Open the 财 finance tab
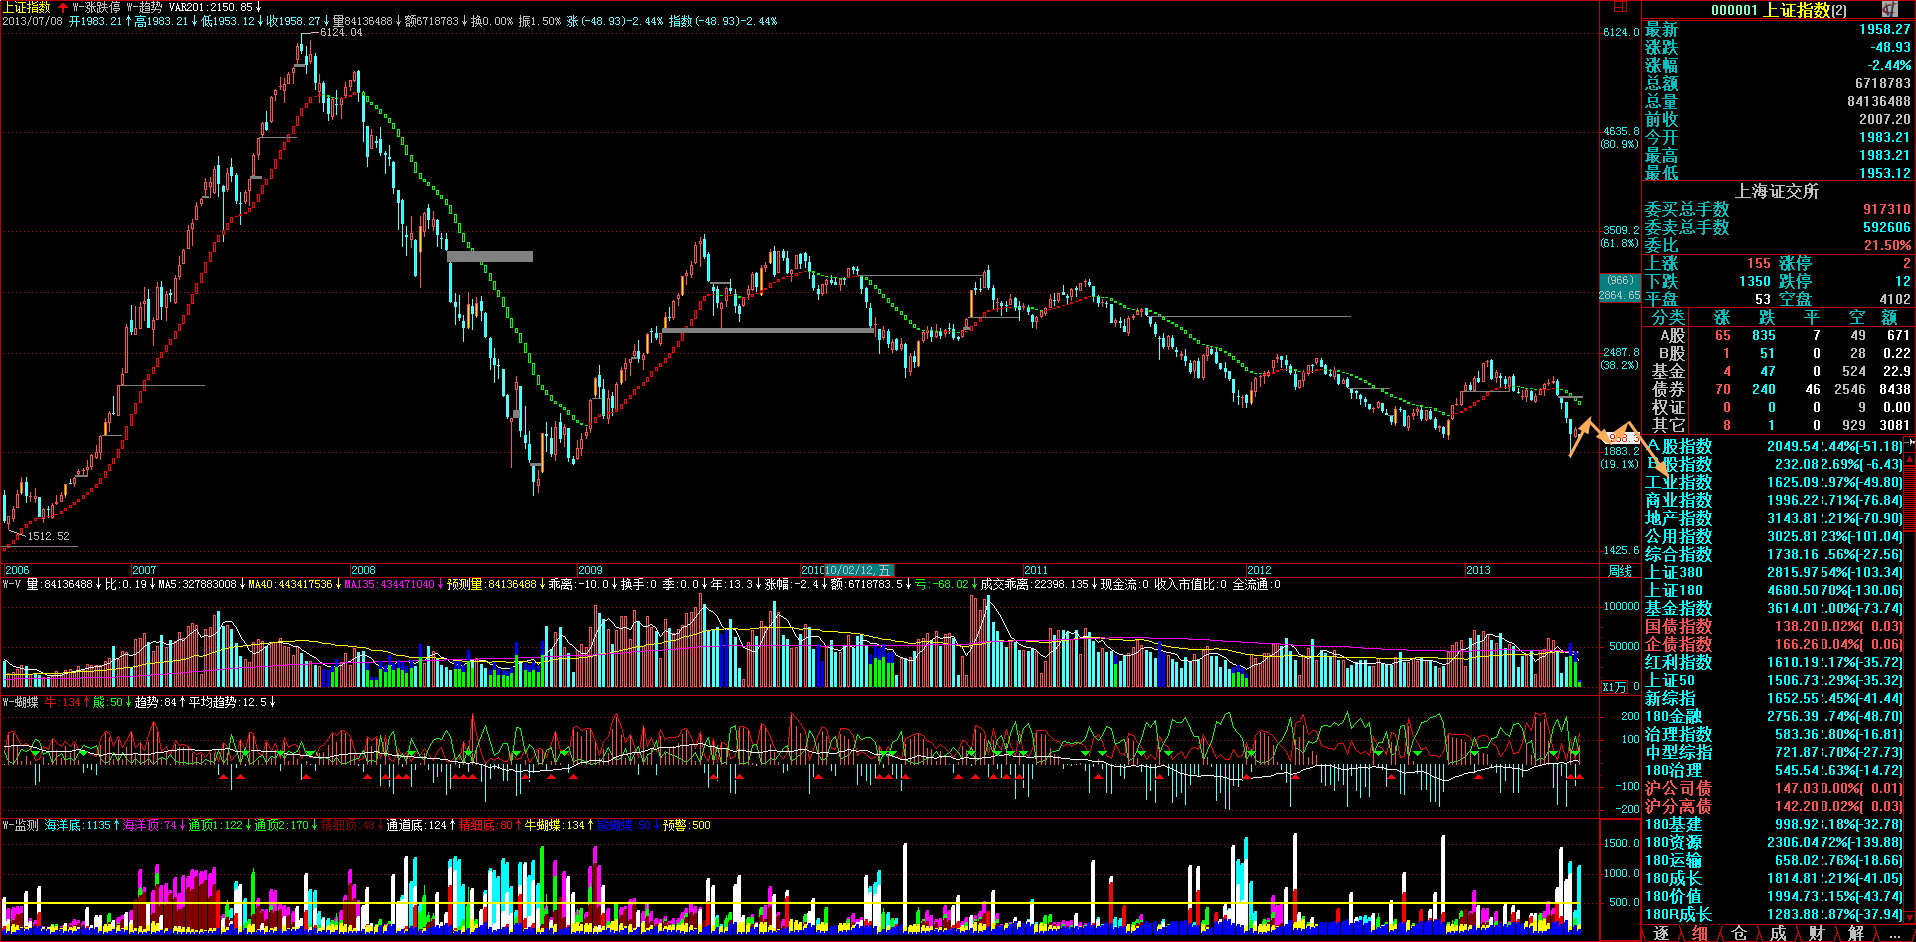The image size is (1916, 942). pyautogui.click(x=1817, y=933)
